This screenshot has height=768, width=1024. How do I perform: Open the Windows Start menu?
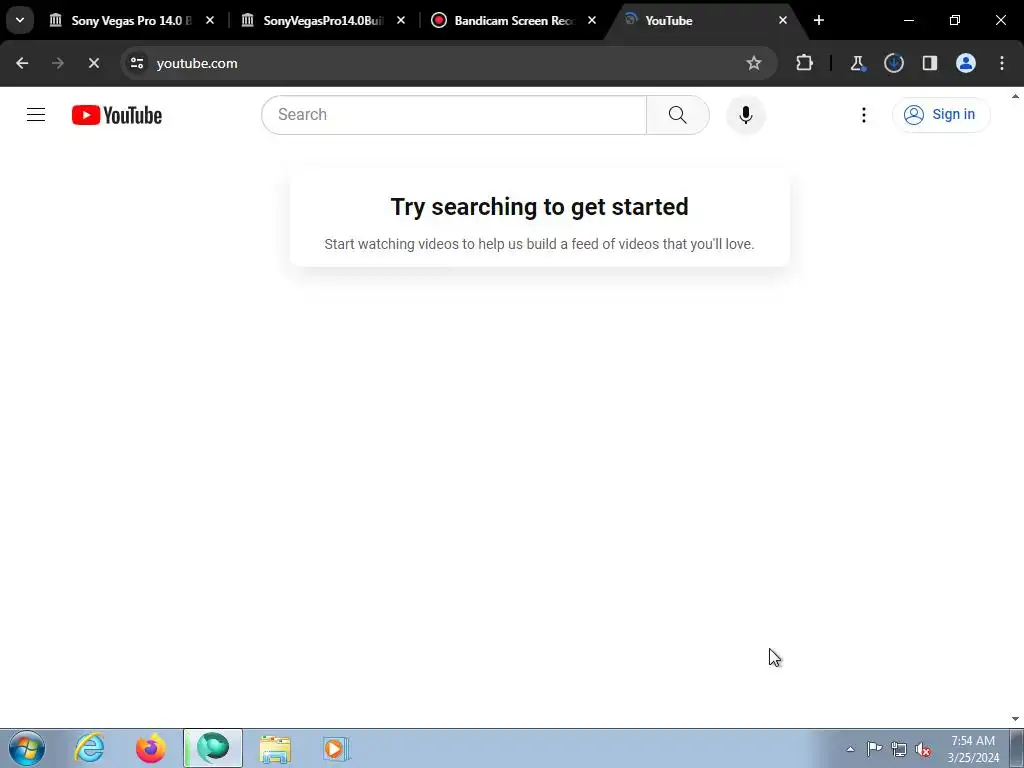coord(27,748)
